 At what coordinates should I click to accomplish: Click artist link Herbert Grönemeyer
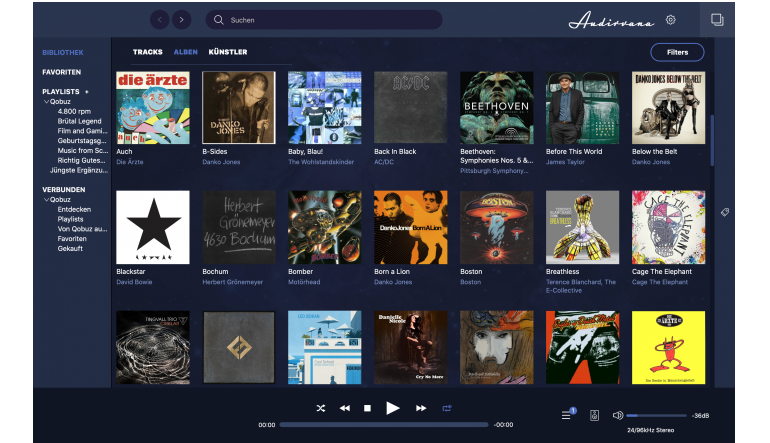click(x=232, y=282)
